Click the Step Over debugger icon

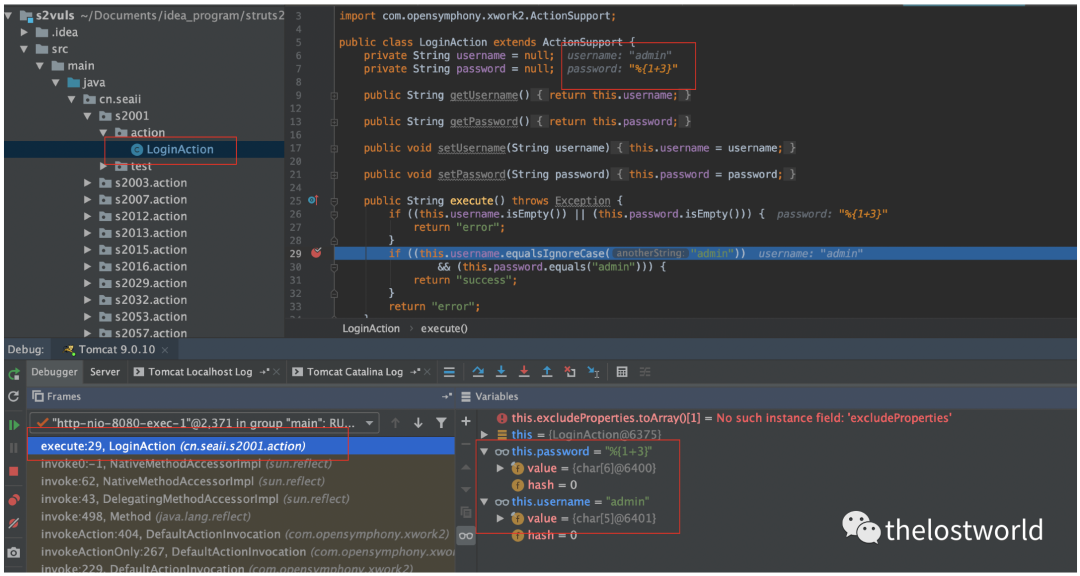(478, 372)
